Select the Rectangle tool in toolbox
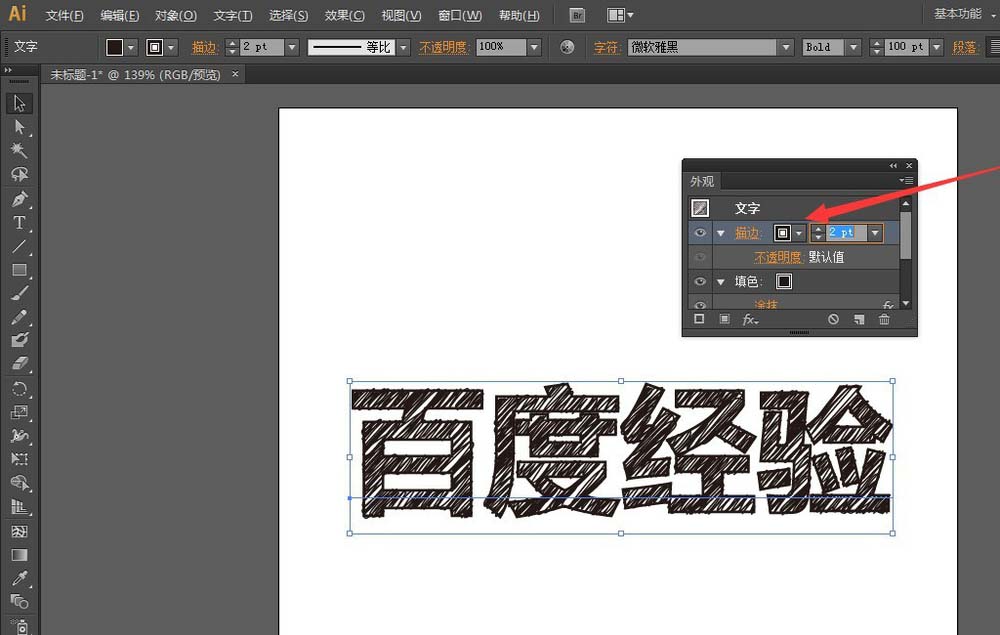 [x=19, y=270]
